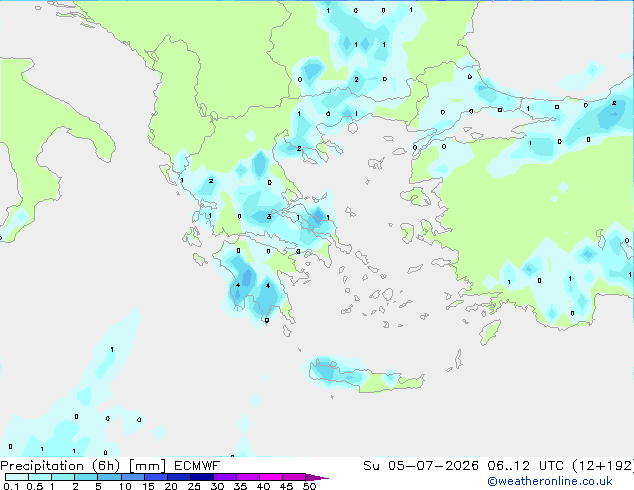Pick the legend swatch between 35 and 40
The image size is (634, 490).
pos(247,477)
